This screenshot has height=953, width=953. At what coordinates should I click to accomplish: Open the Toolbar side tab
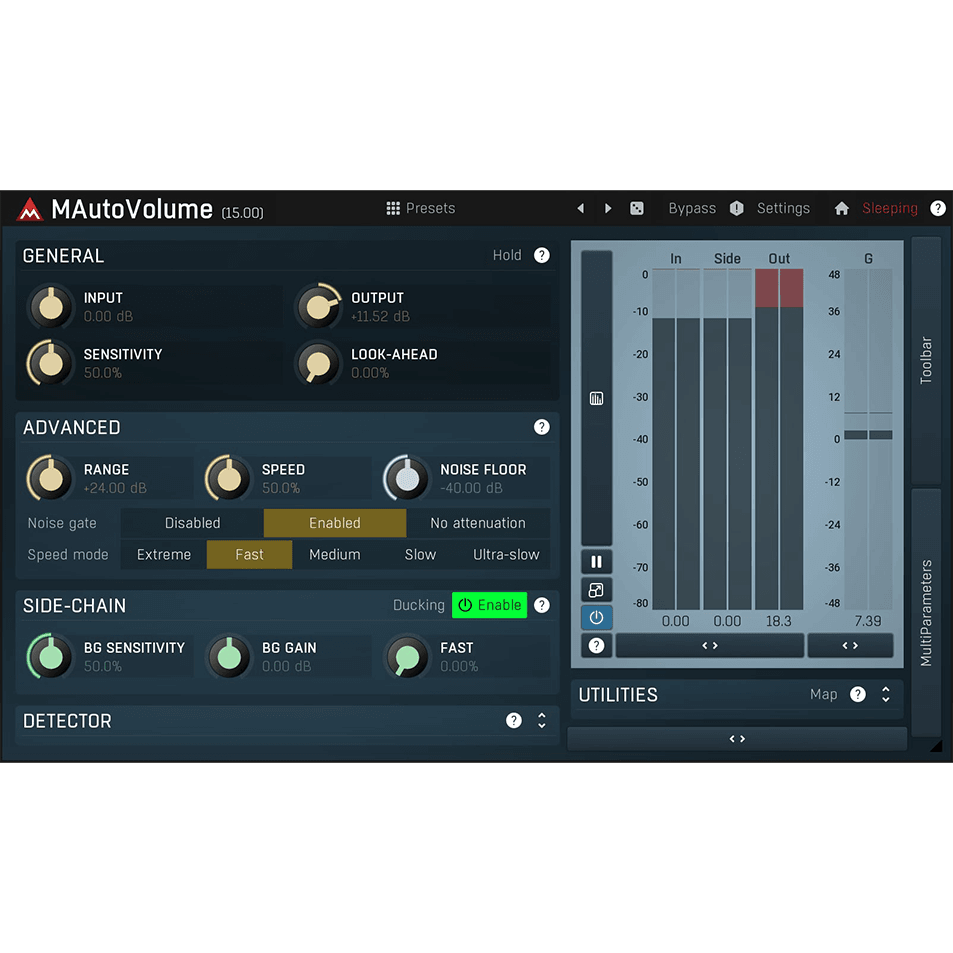coord(926,360)
